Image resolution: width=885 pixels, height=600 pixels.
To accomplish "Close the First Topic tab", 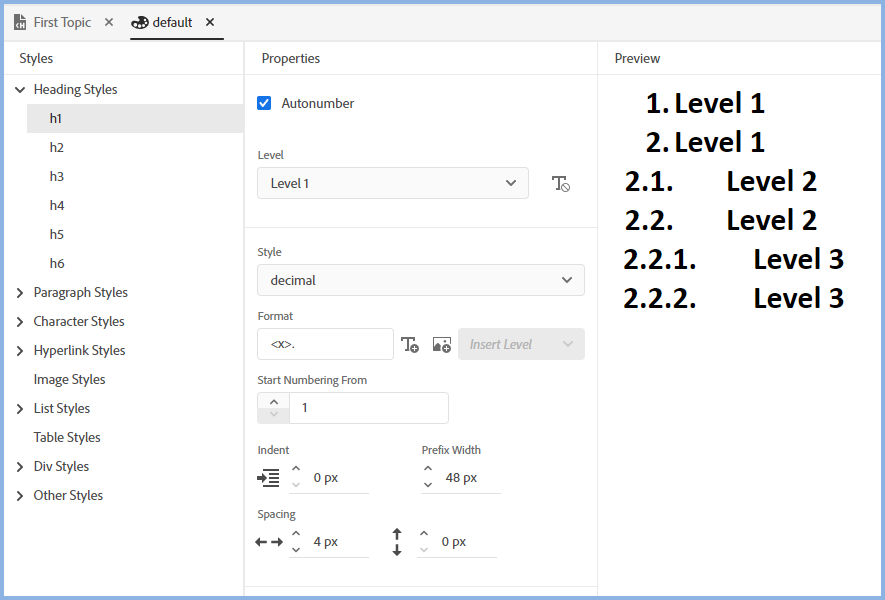I will pyautogui.click(x=109, y=22).
